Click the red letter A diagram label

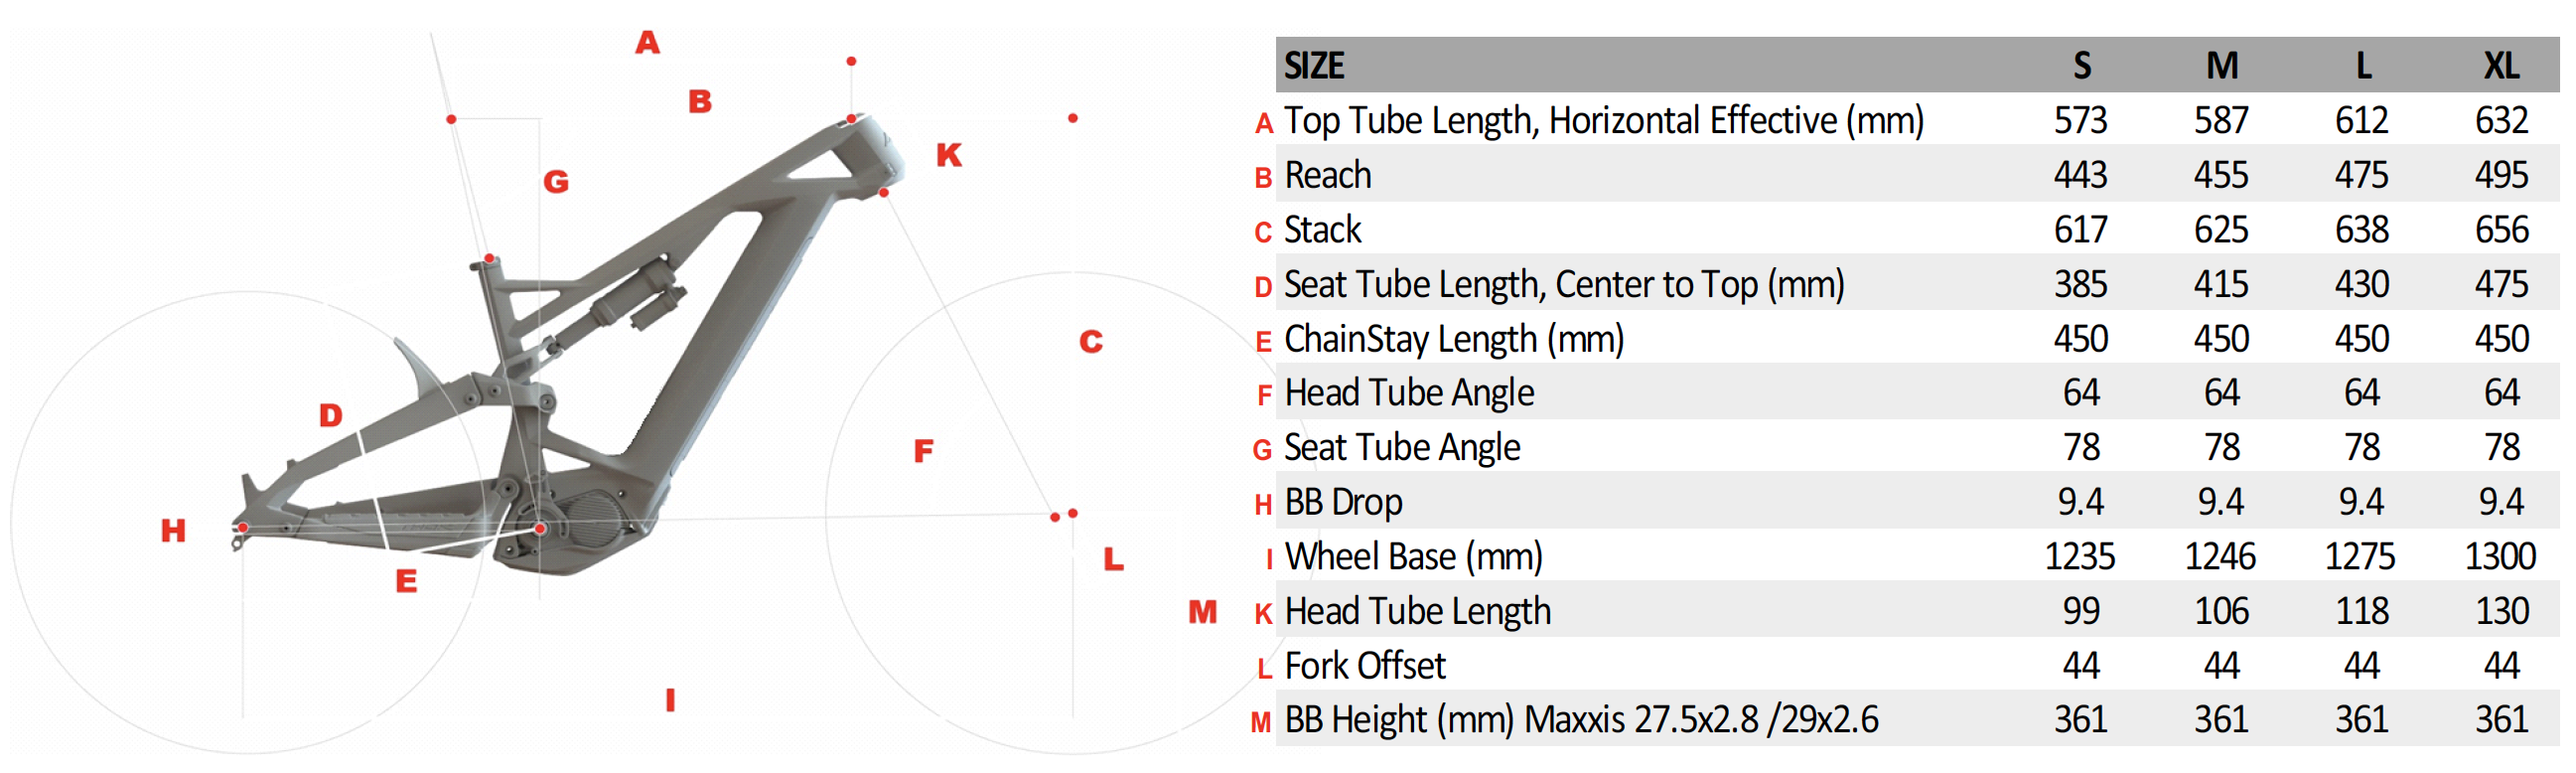tap(647, 43)
